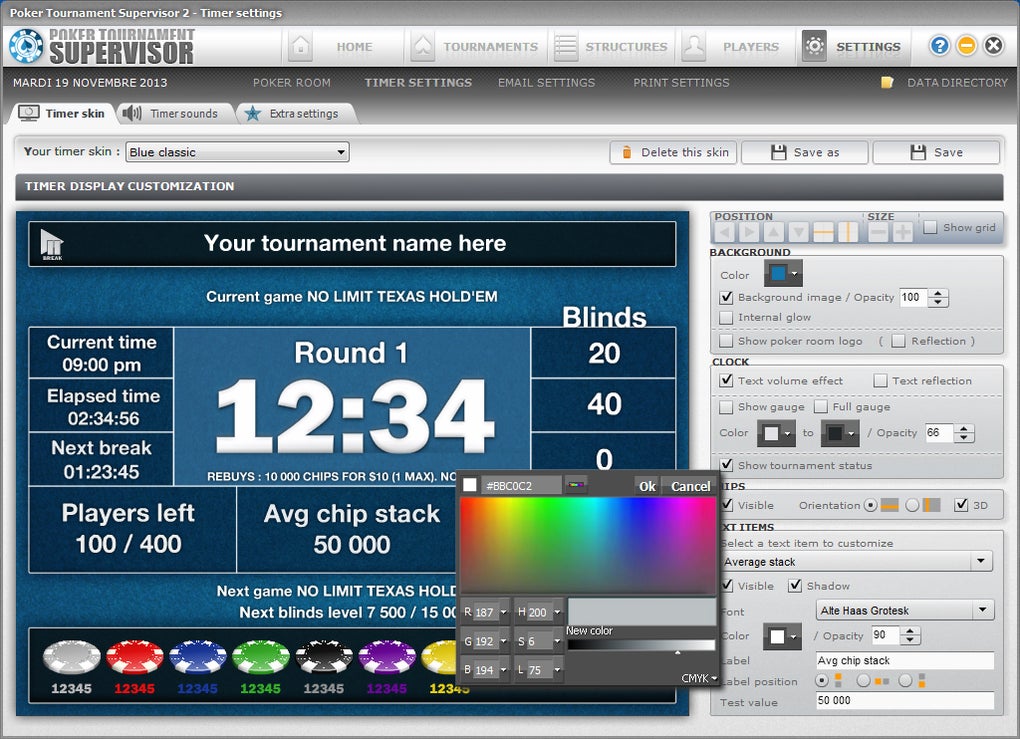The image size is (1020, 739).
Task: Center element along vertical line
Action: point(848,232)
